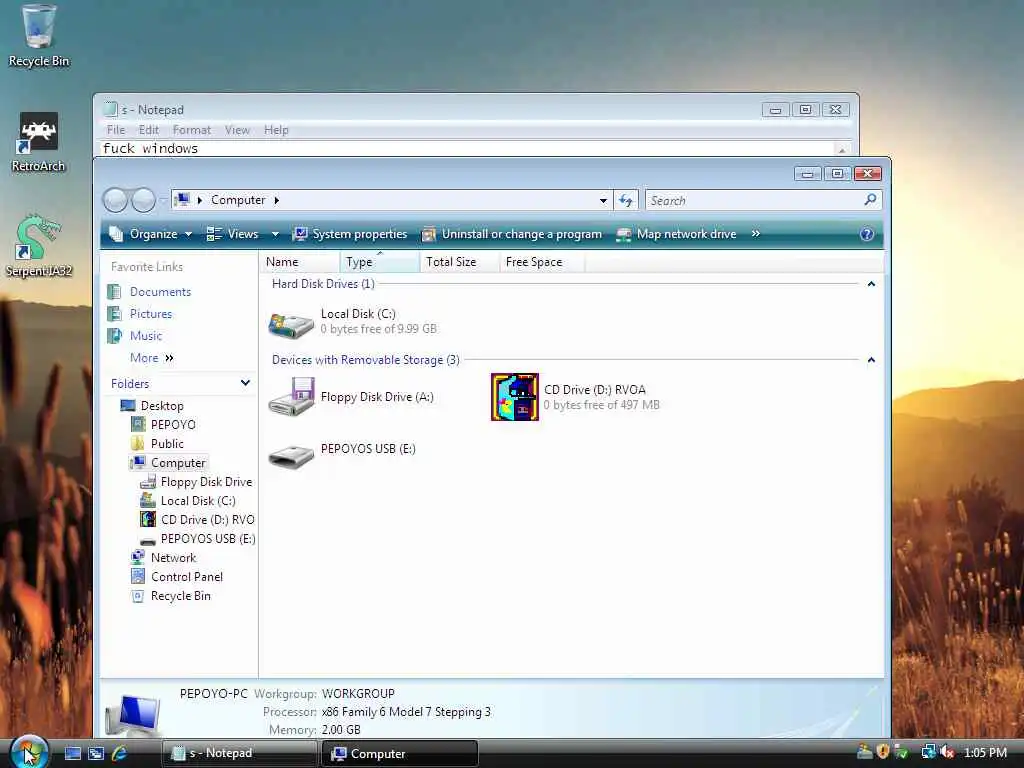Open Documents favorite link
Viewport: 1024px width, 768px height.
click(x=160, y=292)
